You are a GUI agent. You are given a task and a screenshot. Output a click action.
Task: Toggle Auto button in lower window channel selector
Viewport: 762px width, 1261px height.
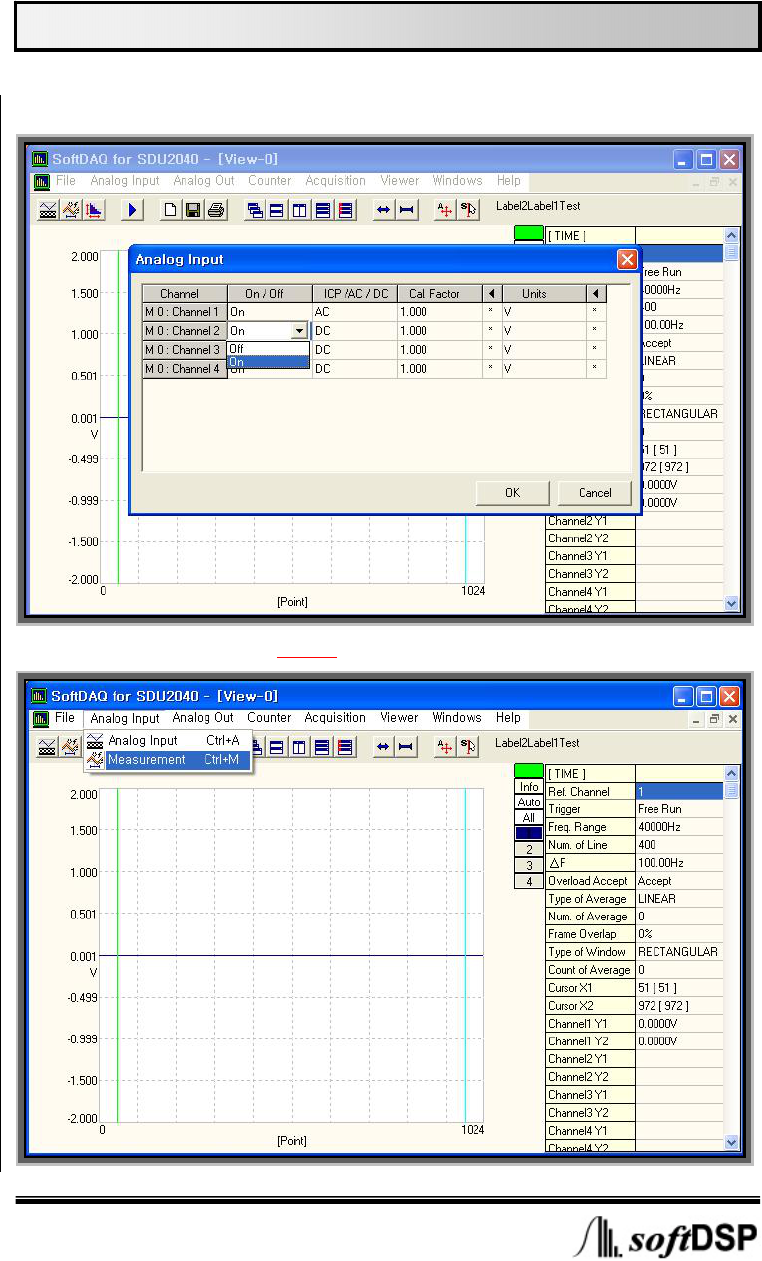click(529, 802)
